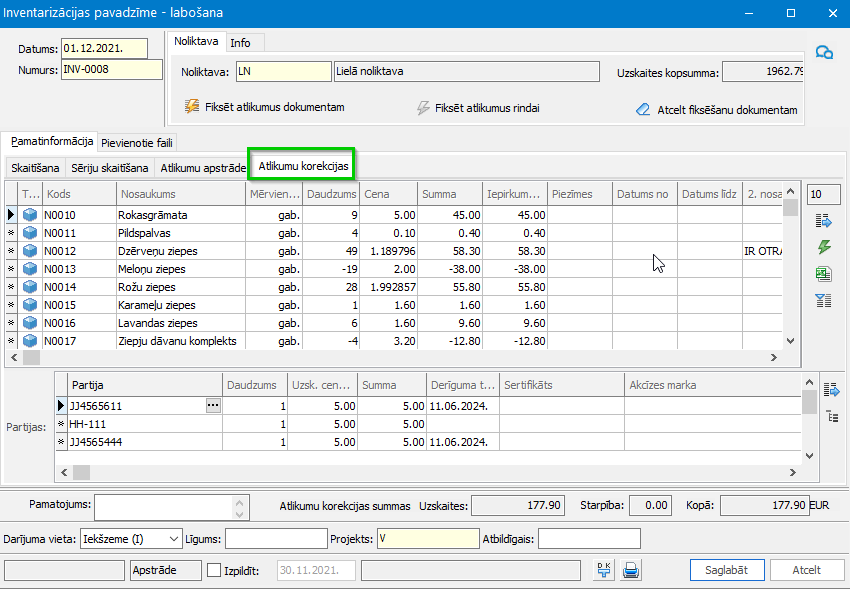This screenshot has height=589, width=850.
Task: Click the Excel export icon beside grid
Action: pyautogui.click(x=824, y=274)
